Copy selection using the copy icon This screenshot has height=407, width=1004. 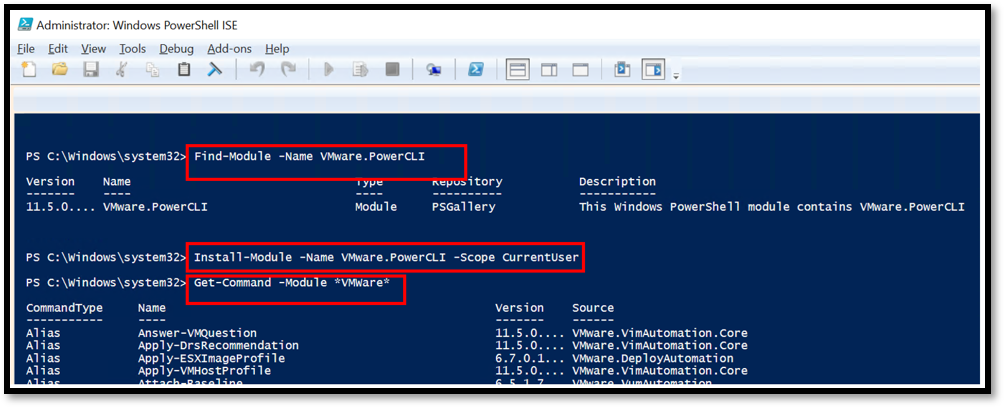coord(152,69)
